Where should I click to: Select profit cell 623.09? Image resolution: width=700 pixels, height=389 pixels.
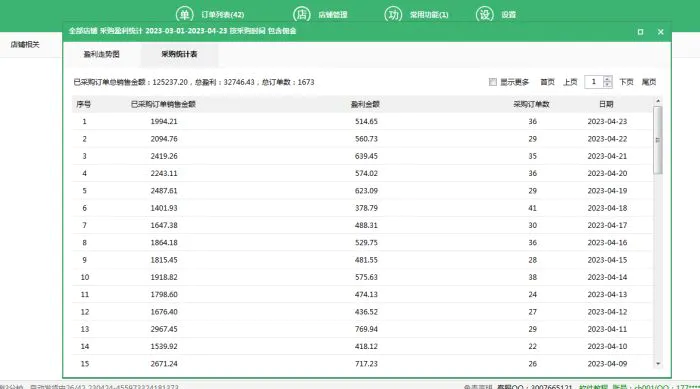coord(367,191)
